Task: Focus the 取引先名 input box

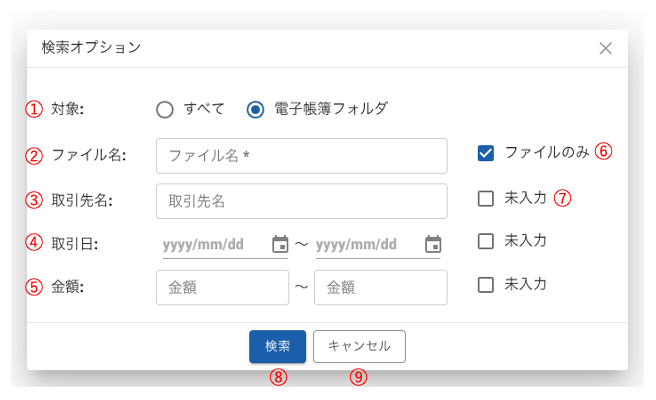Action: [x=301, y=201]
